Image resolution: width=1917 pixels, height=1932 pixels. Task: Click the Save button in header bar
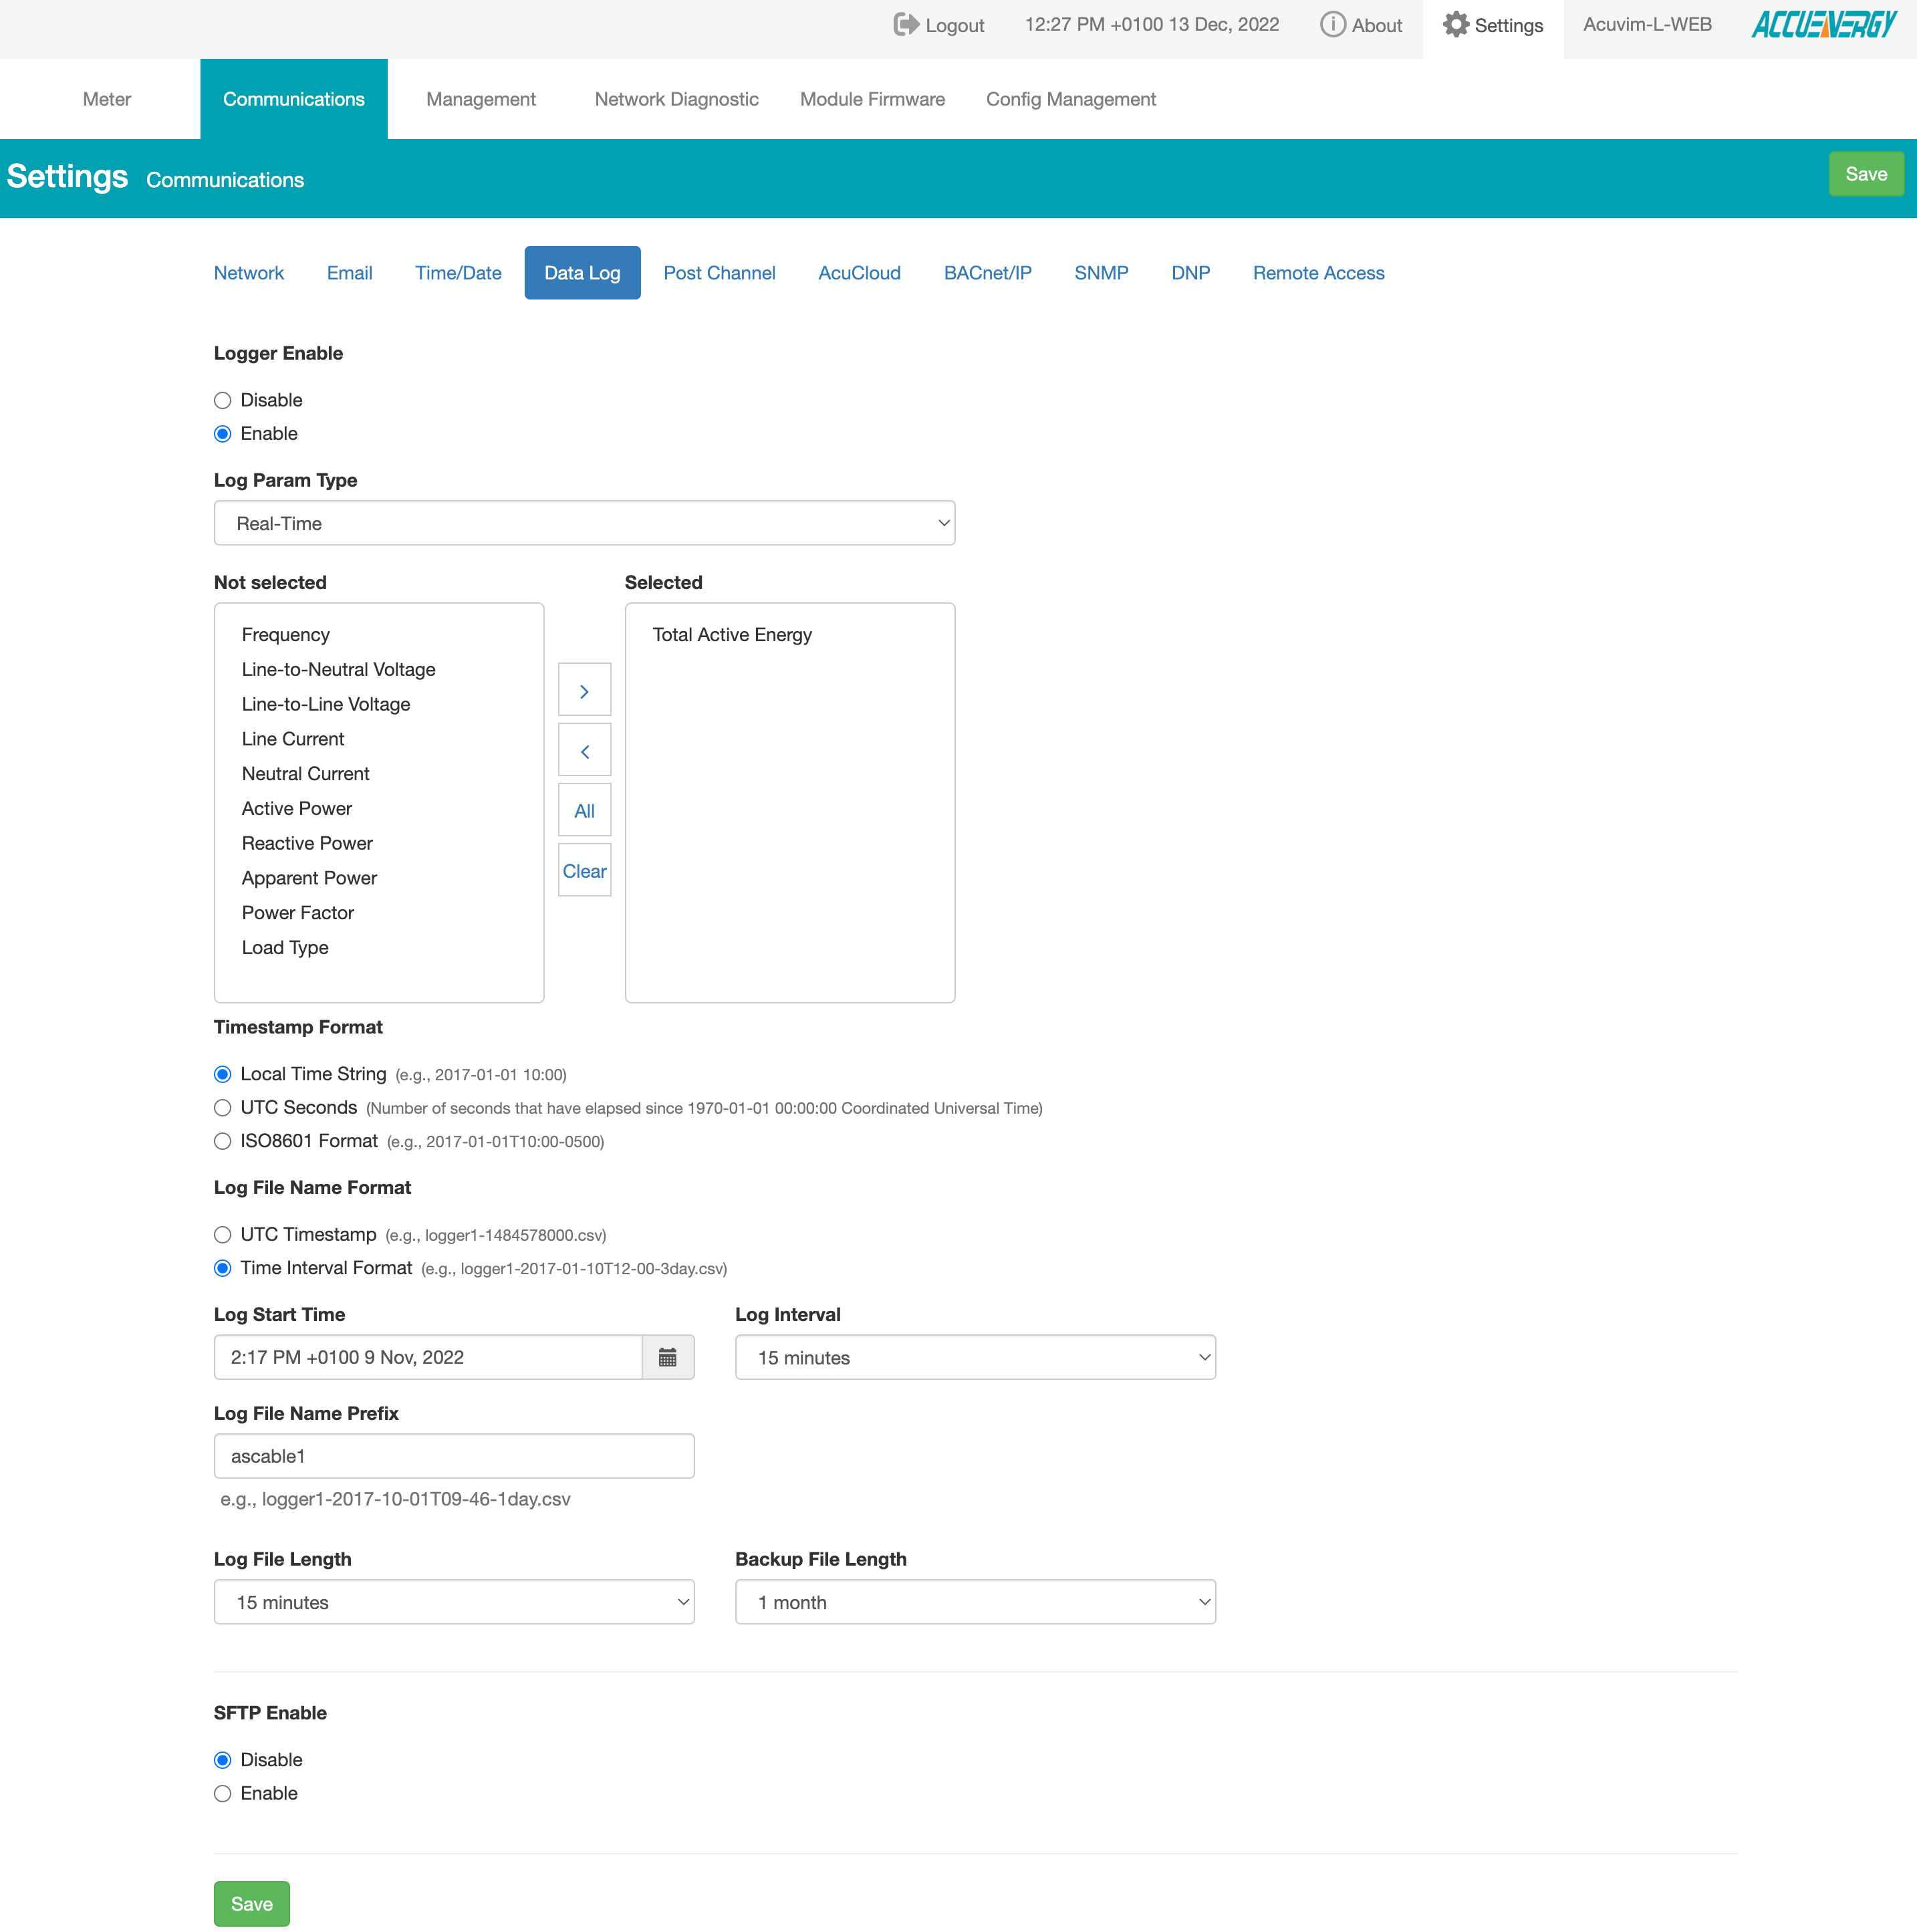coord(1866,174)
